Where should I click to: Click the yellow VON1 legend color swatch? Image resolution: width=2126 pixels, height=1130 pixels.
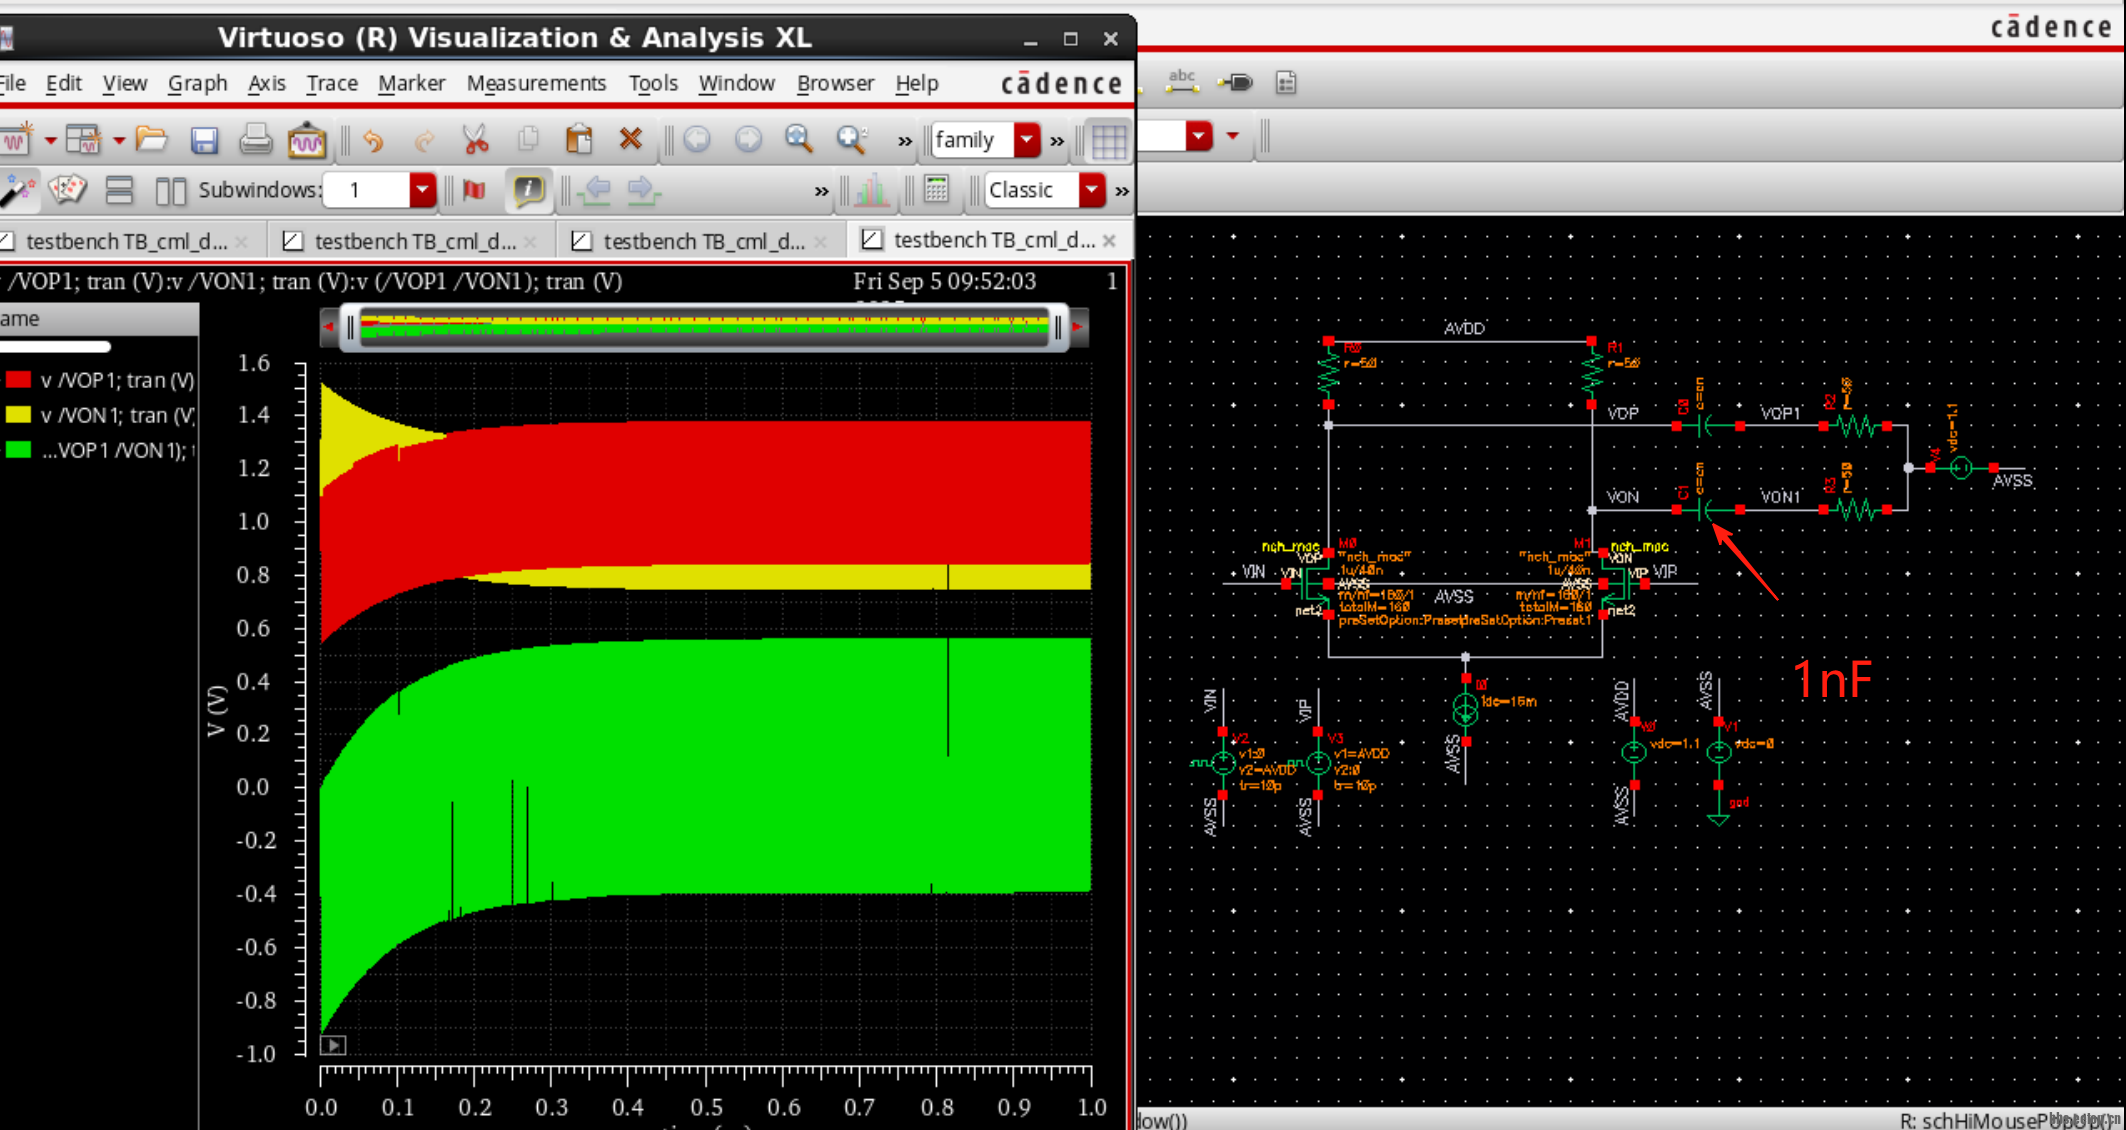coord(18,415)
